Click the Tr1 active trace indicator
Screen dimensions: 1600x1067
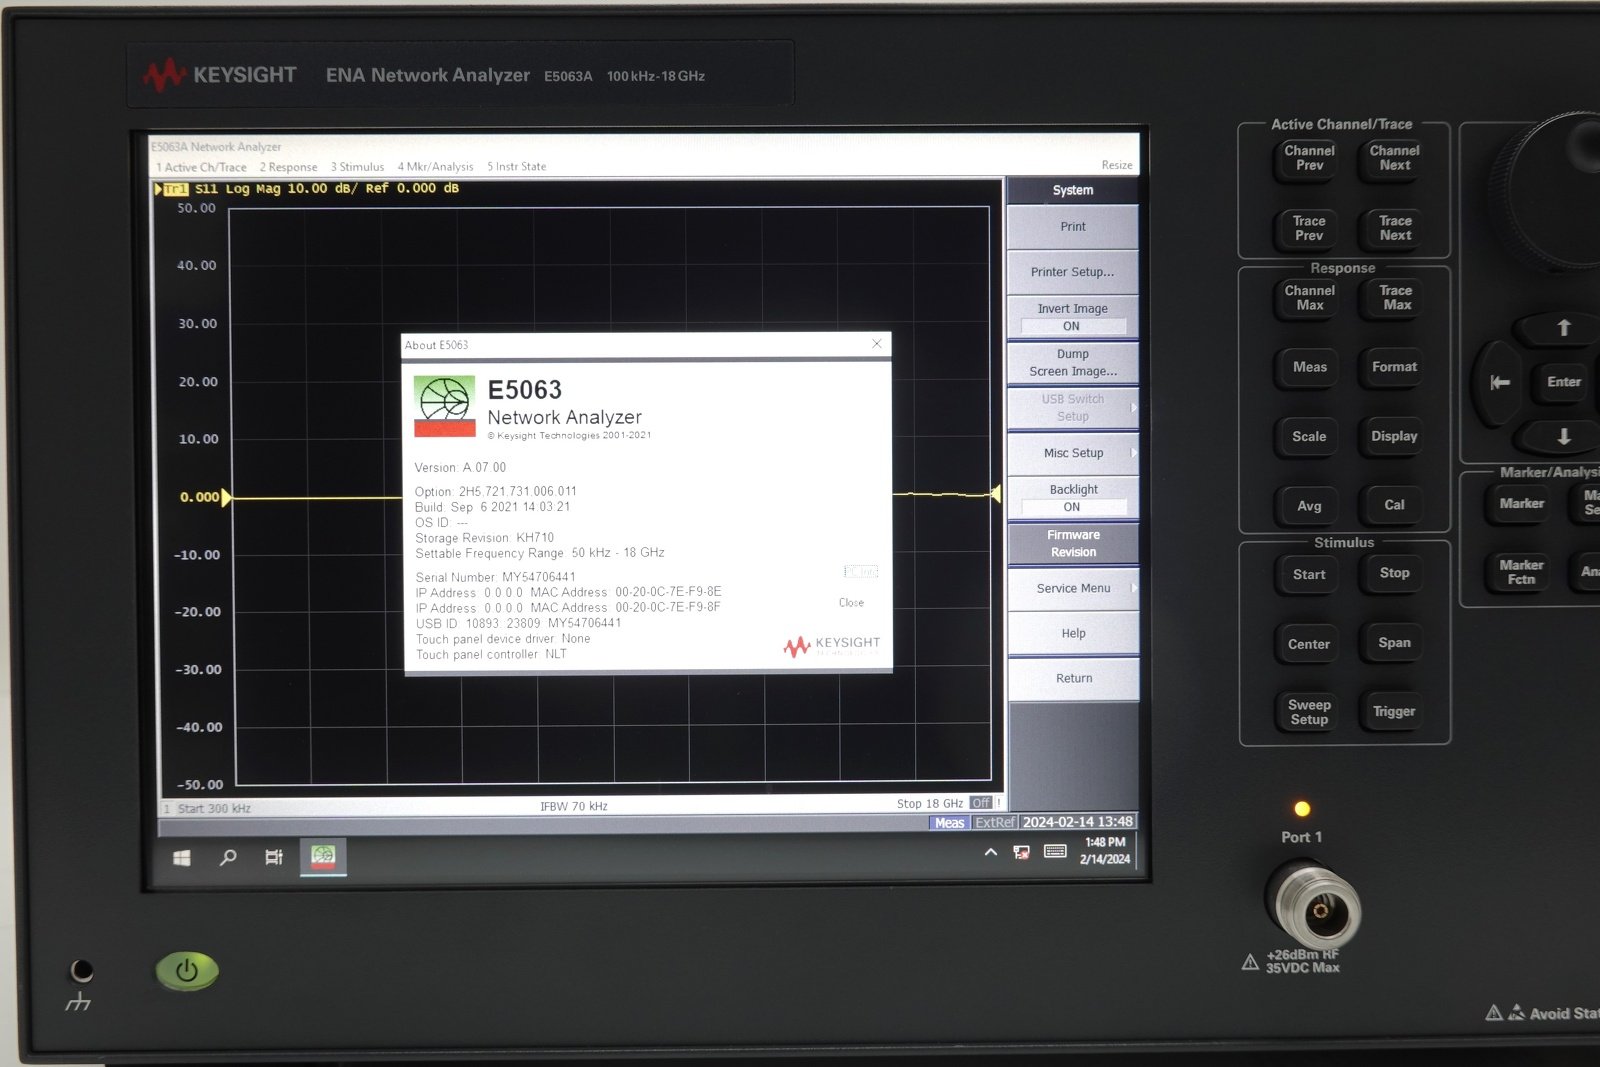click(175, 189)
